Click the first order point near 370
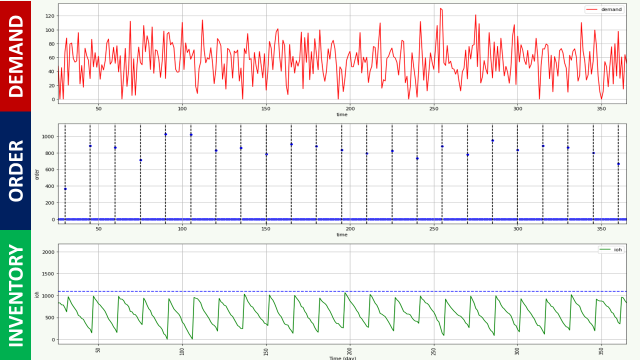 (x=65, y=189)
